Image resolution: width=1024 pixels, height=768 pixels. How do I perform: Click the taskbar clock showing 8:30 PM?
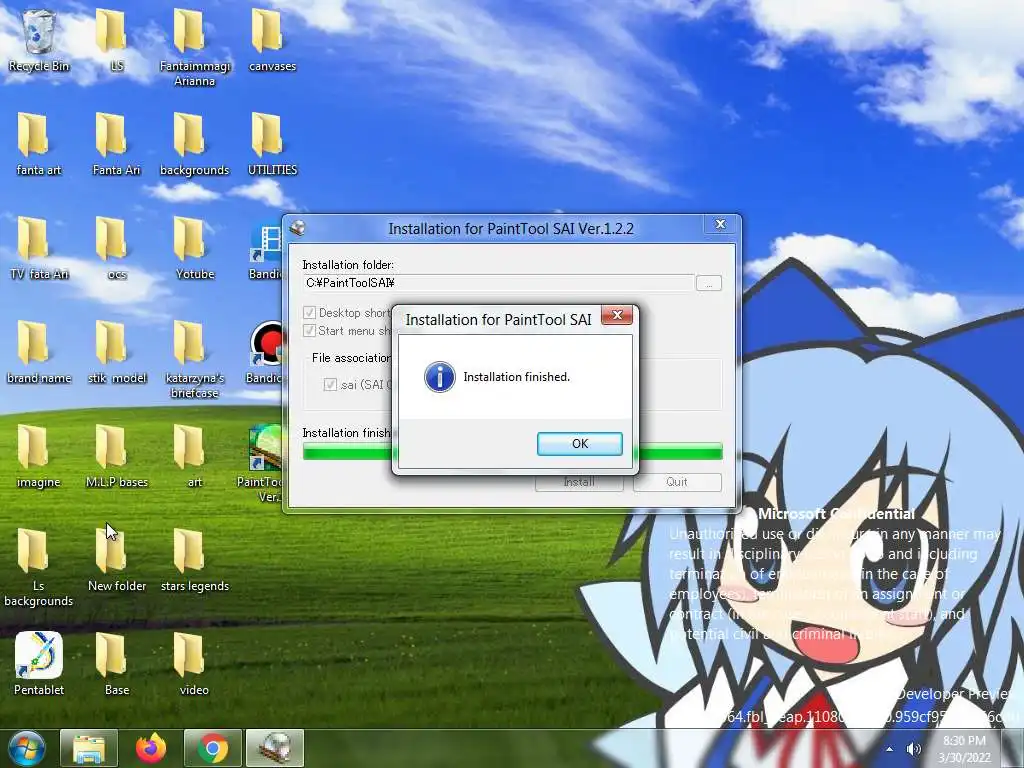pyautogui.click(x=965, y=749)
